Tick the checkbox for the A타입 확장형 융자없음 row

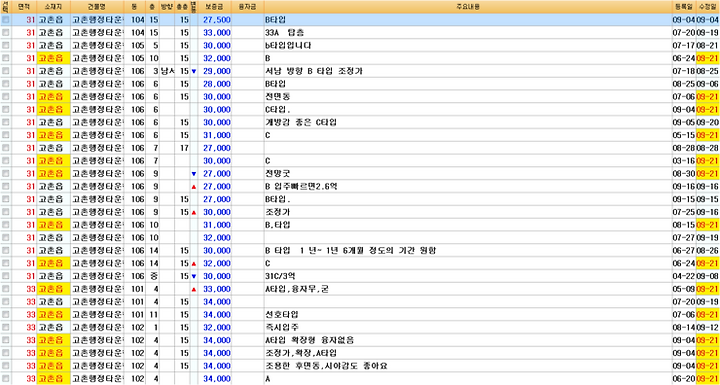point(5,341)
